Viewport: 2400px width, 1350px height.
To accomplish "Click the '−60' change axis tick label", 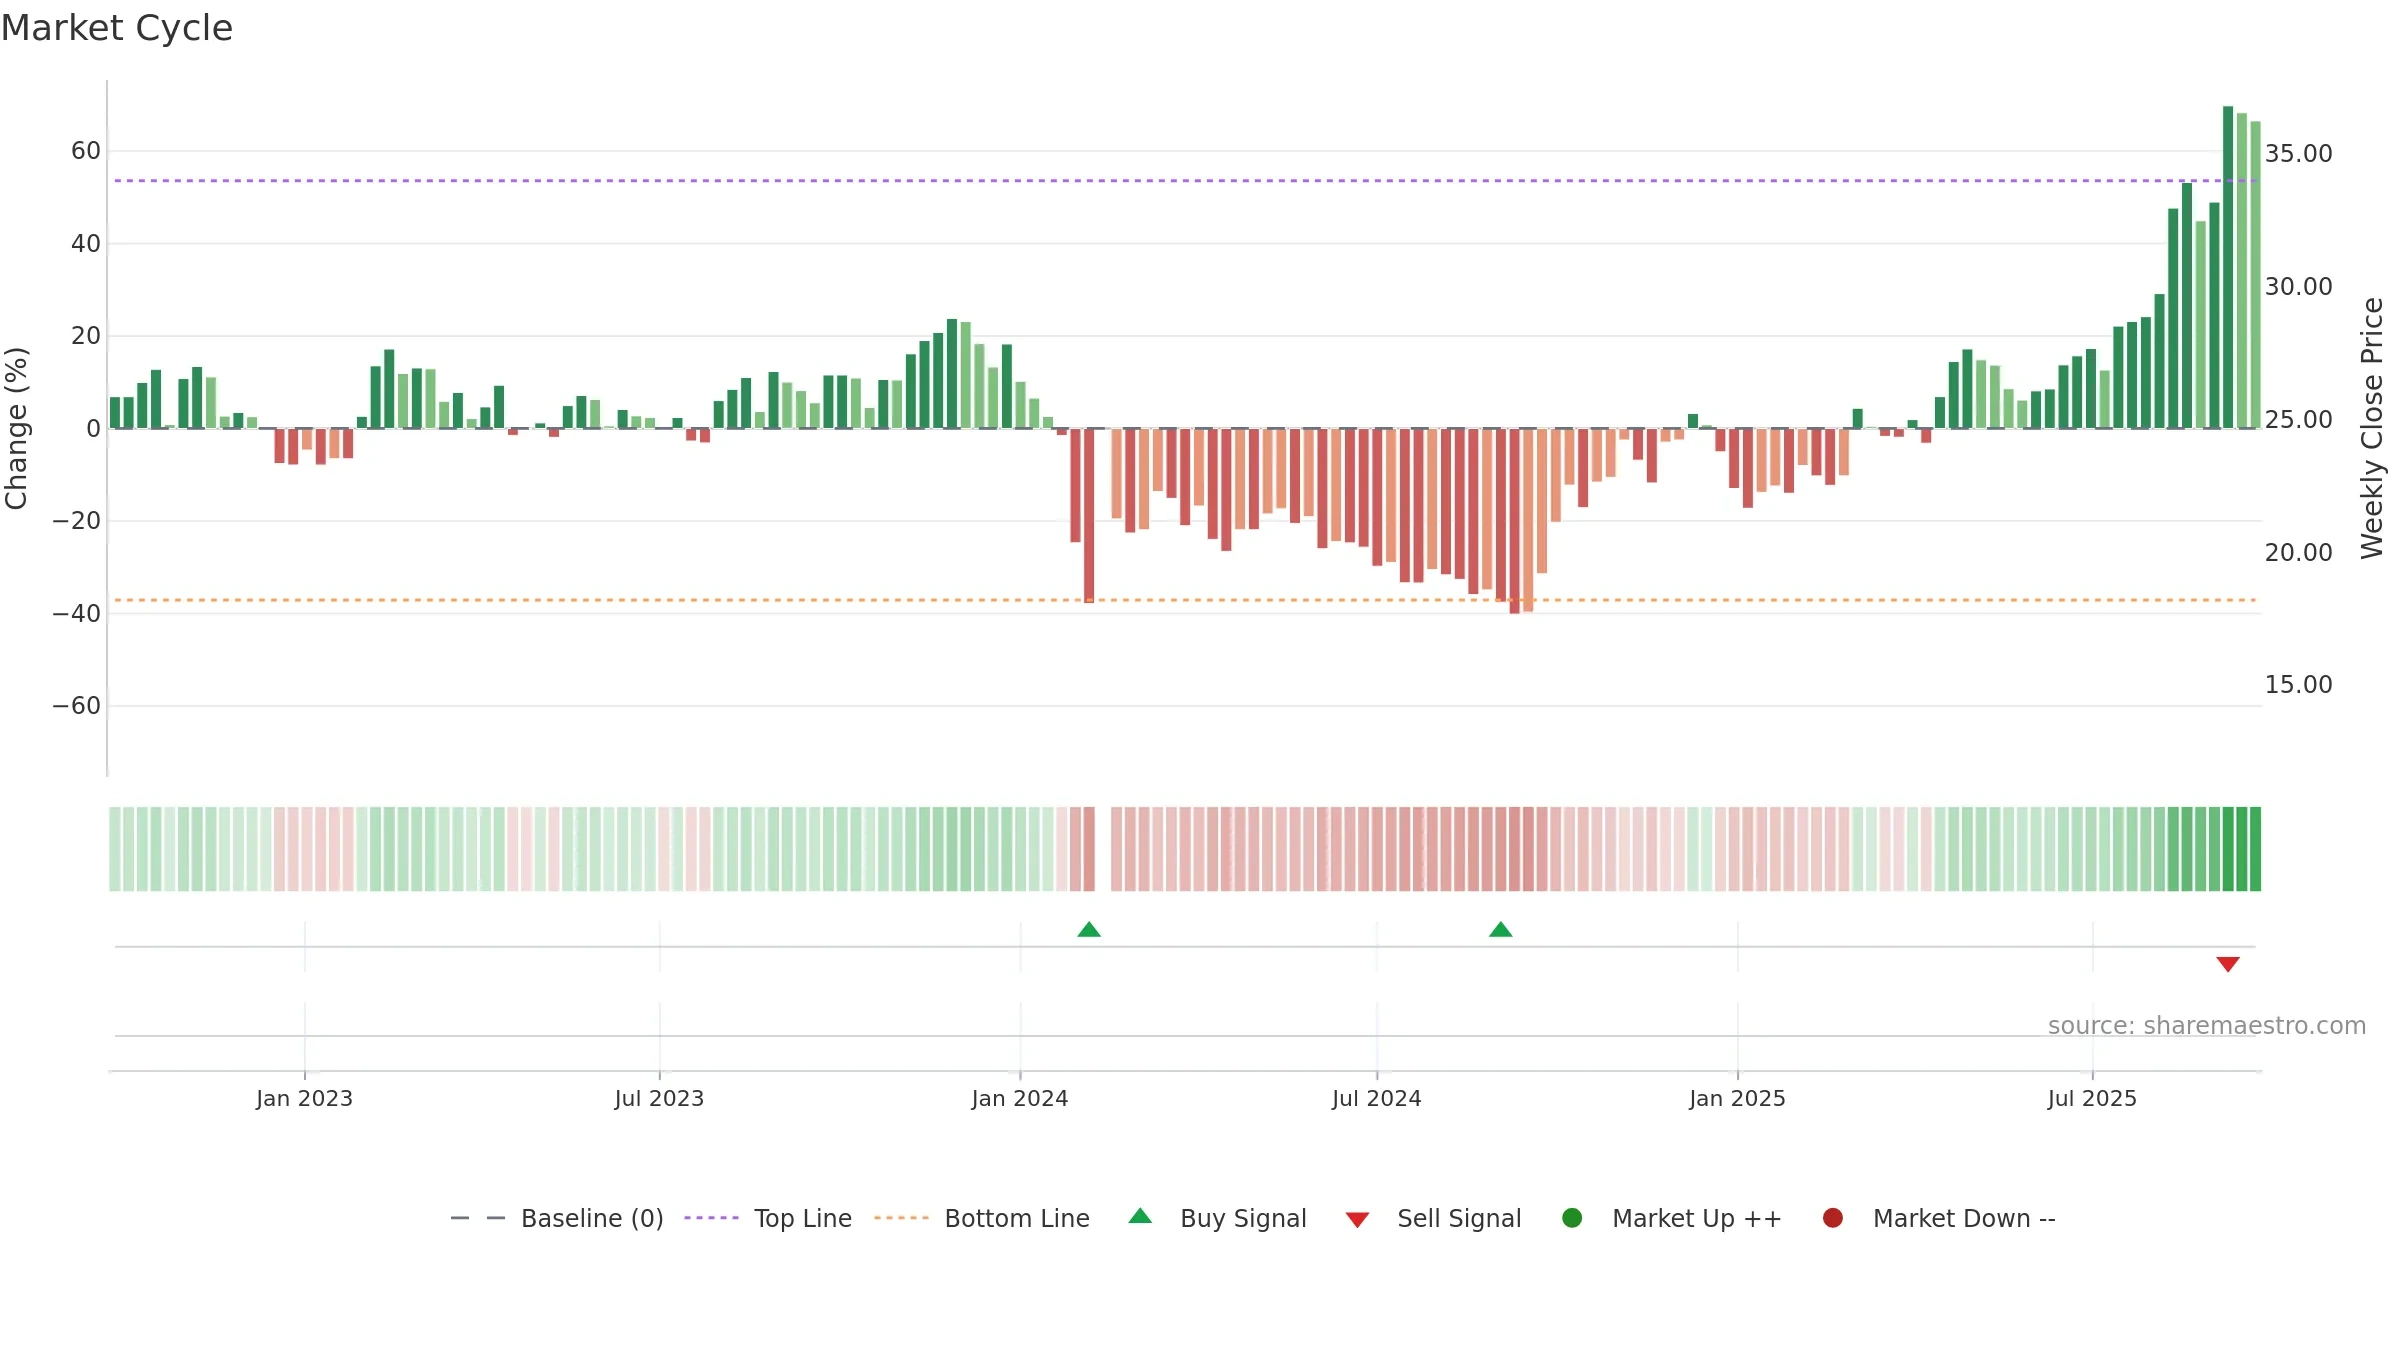I will (77, 706).
